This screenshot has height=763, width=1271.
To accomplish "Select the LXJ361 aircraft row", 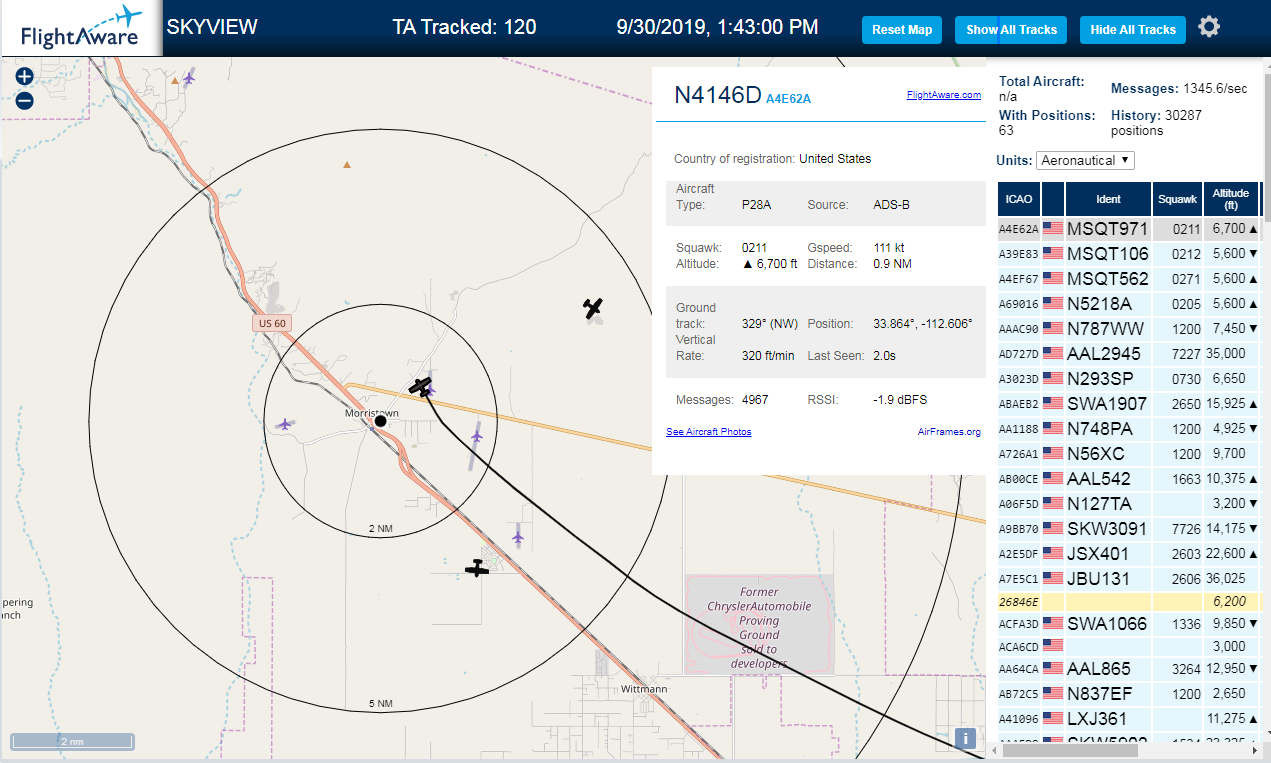I will point(1129,719).
